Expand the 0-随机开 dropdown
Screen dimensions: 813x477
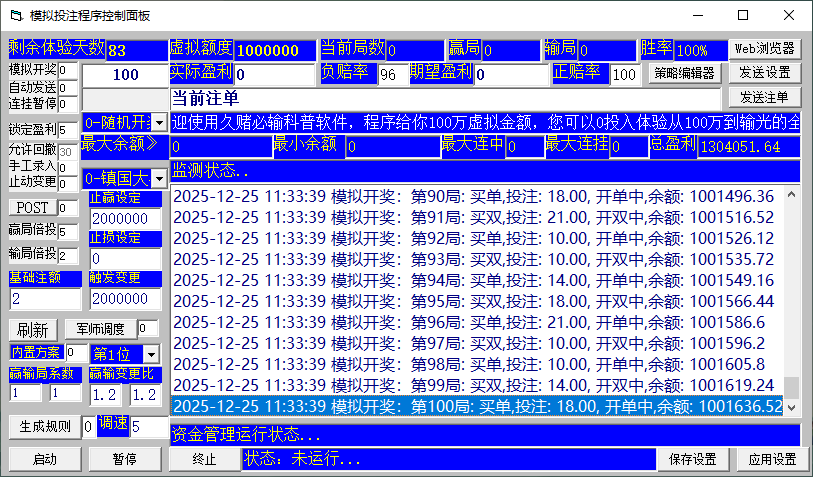[x=160, y=122]
